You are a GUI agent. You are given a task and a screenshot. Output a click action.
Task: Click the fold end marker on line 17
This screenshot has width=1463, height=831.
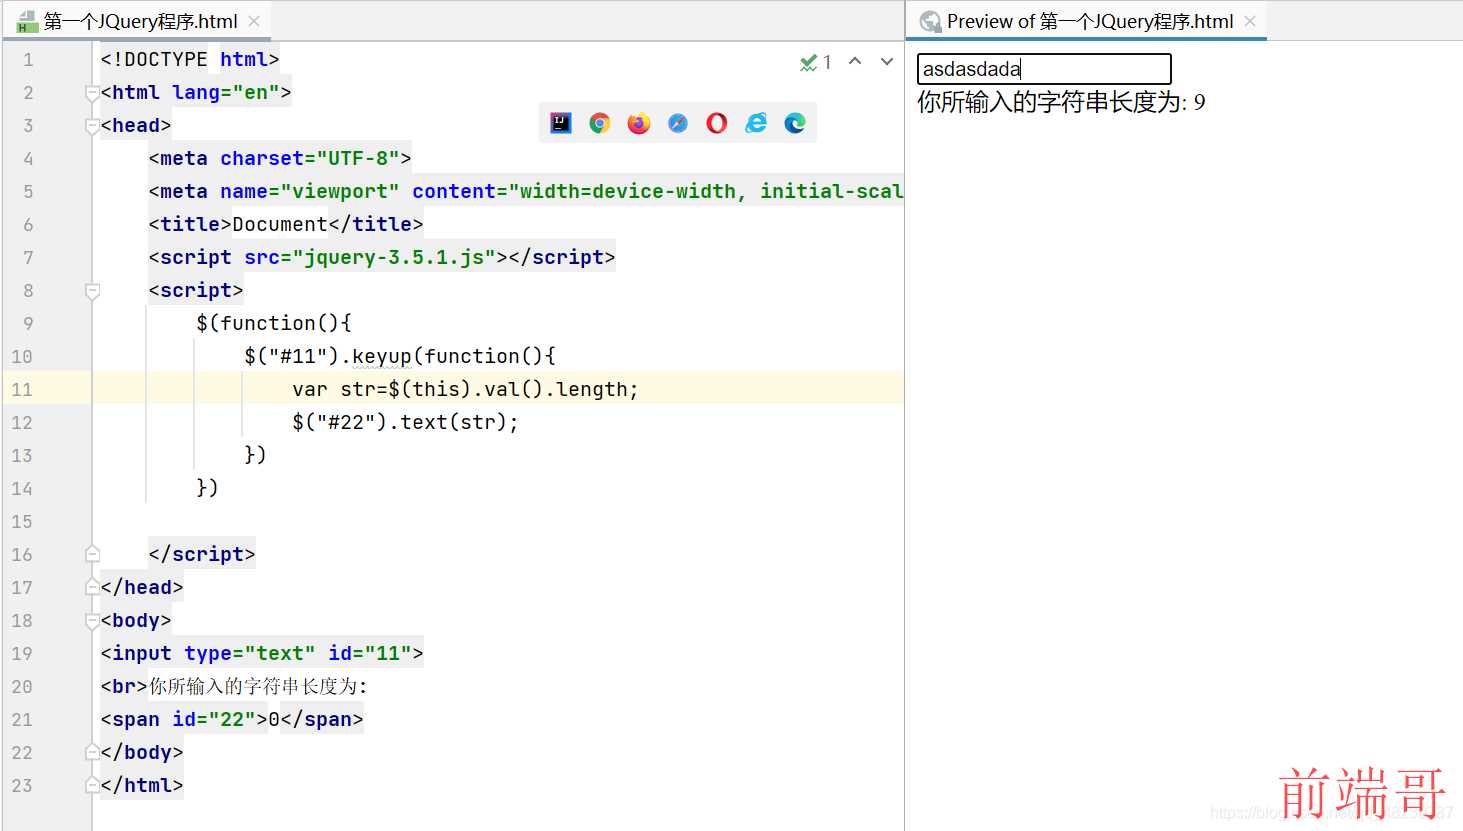tap(92, 587)
